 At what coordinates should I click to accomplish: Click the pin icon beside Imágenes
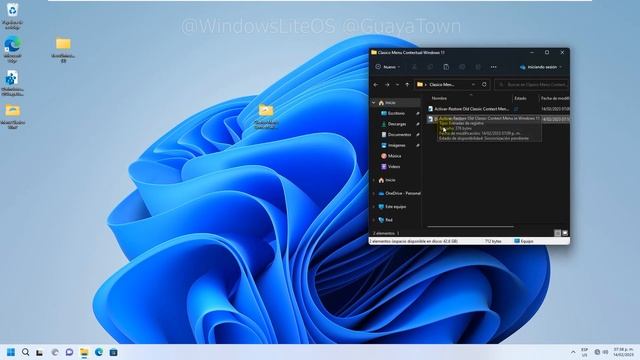tap(418, 145)
